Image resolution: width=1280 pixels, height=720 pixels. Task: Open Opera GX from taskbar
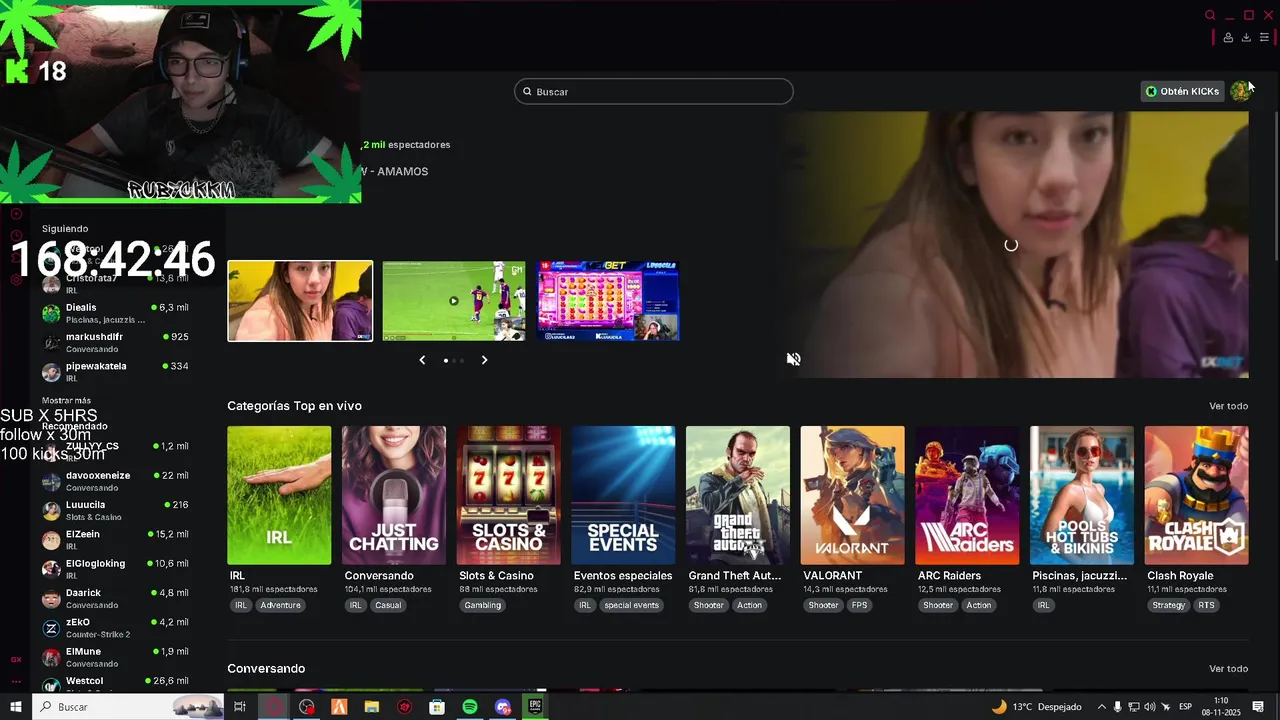coord(274,707)
